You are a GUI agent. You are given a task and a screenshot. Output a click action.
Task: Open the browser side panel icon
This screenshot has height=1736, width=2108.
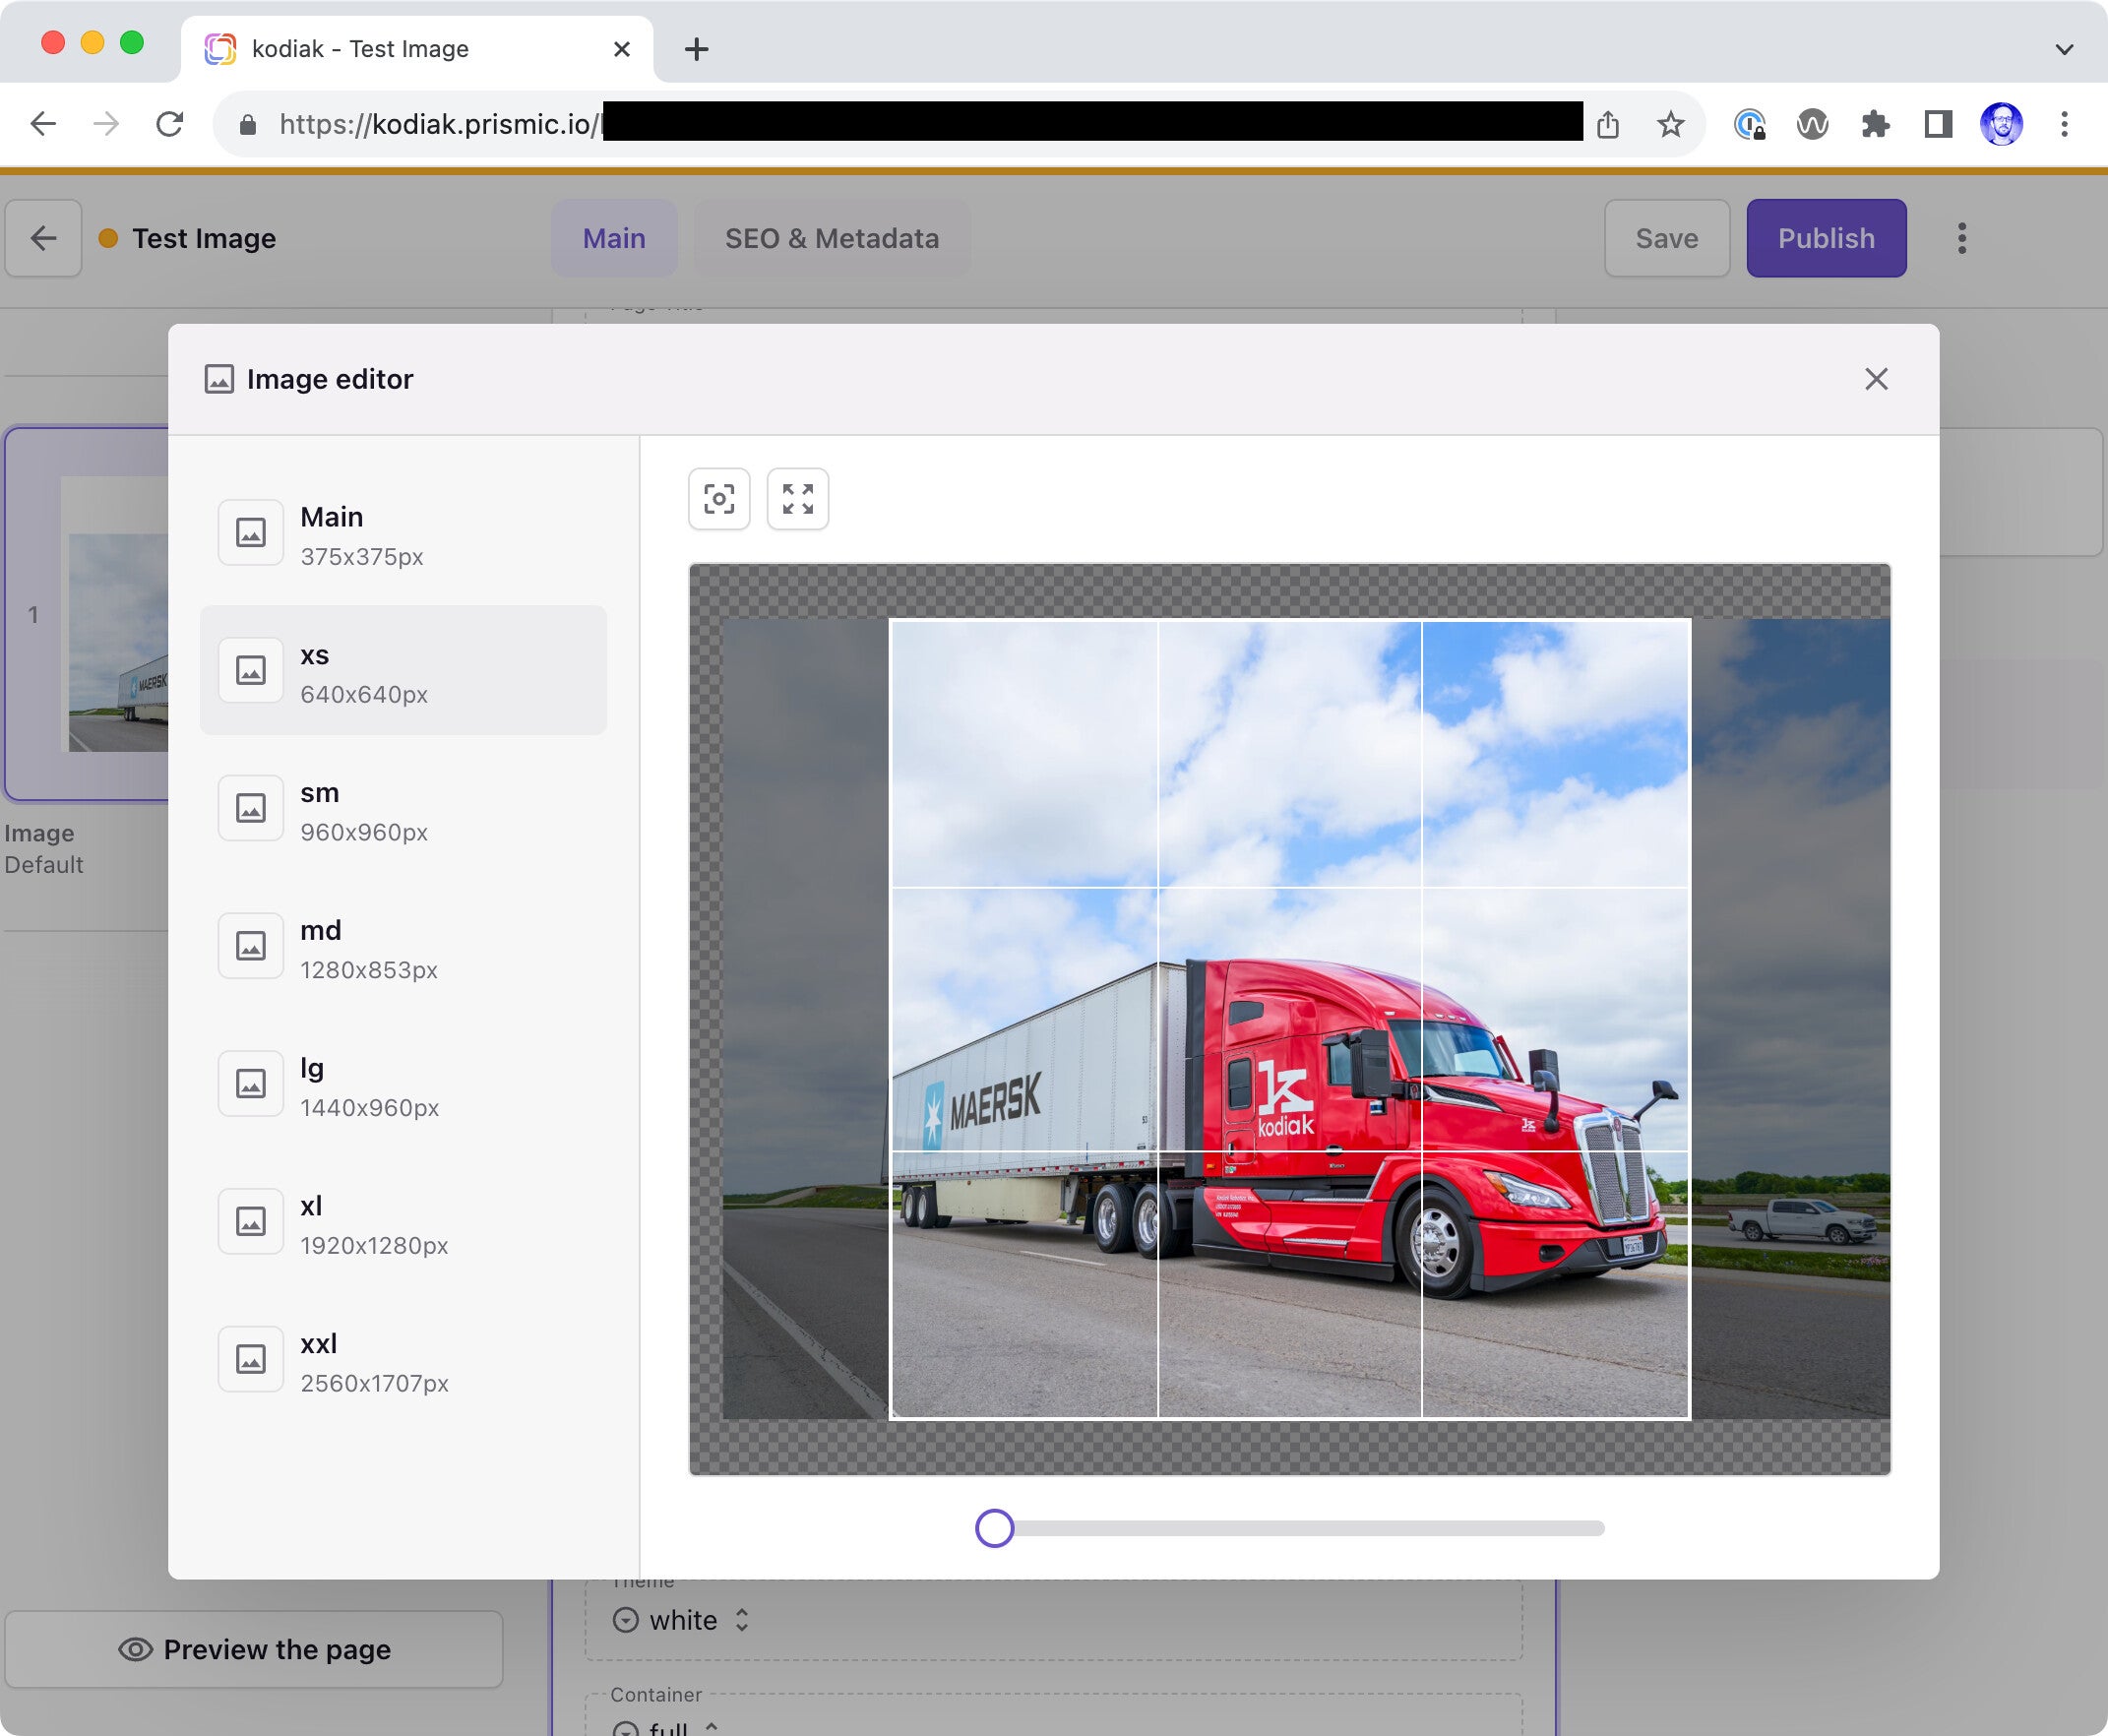click(1938, 124)
